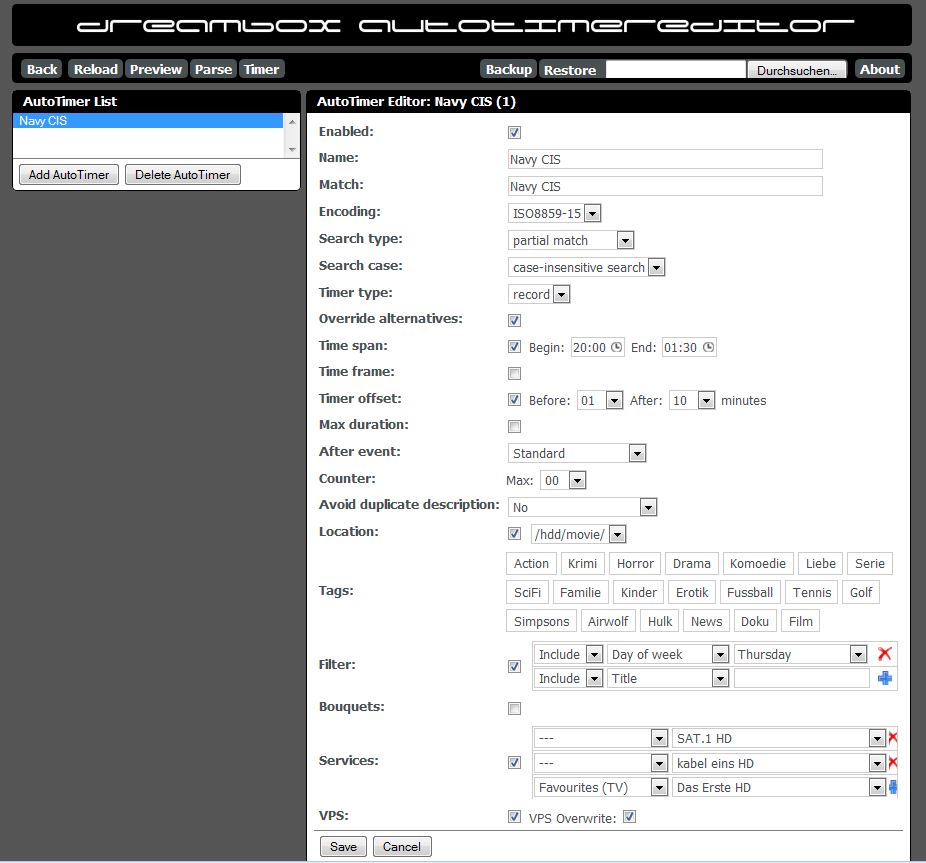926x863 pixels.
Task: Enable the Time frame checkbox
Action: 515,374
